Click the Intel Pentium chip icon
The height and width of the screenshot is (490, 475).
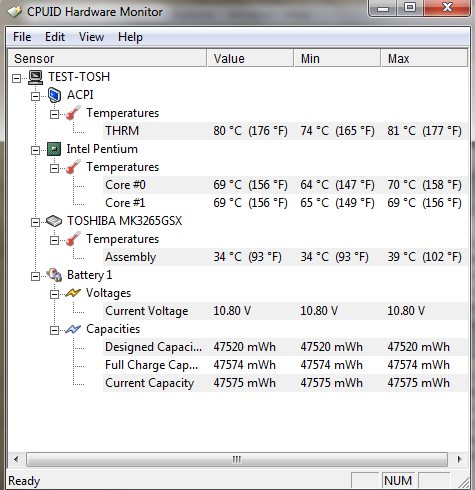click(x=54, y=149)
